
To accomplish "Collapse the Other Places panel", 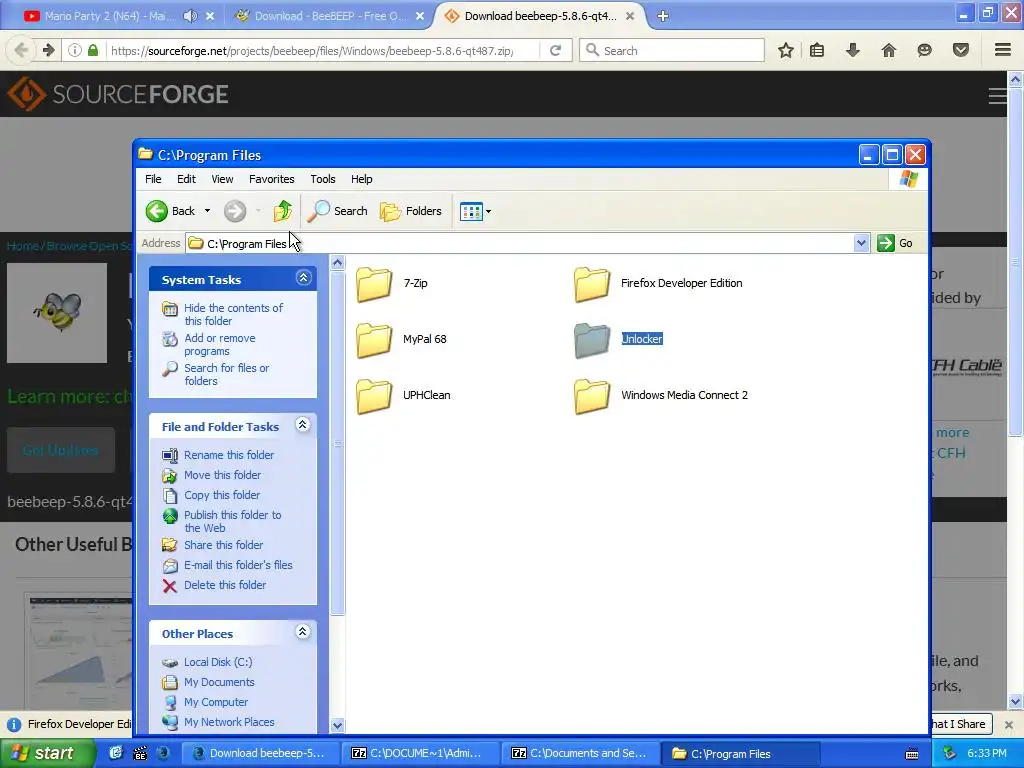I will [302, 632].
